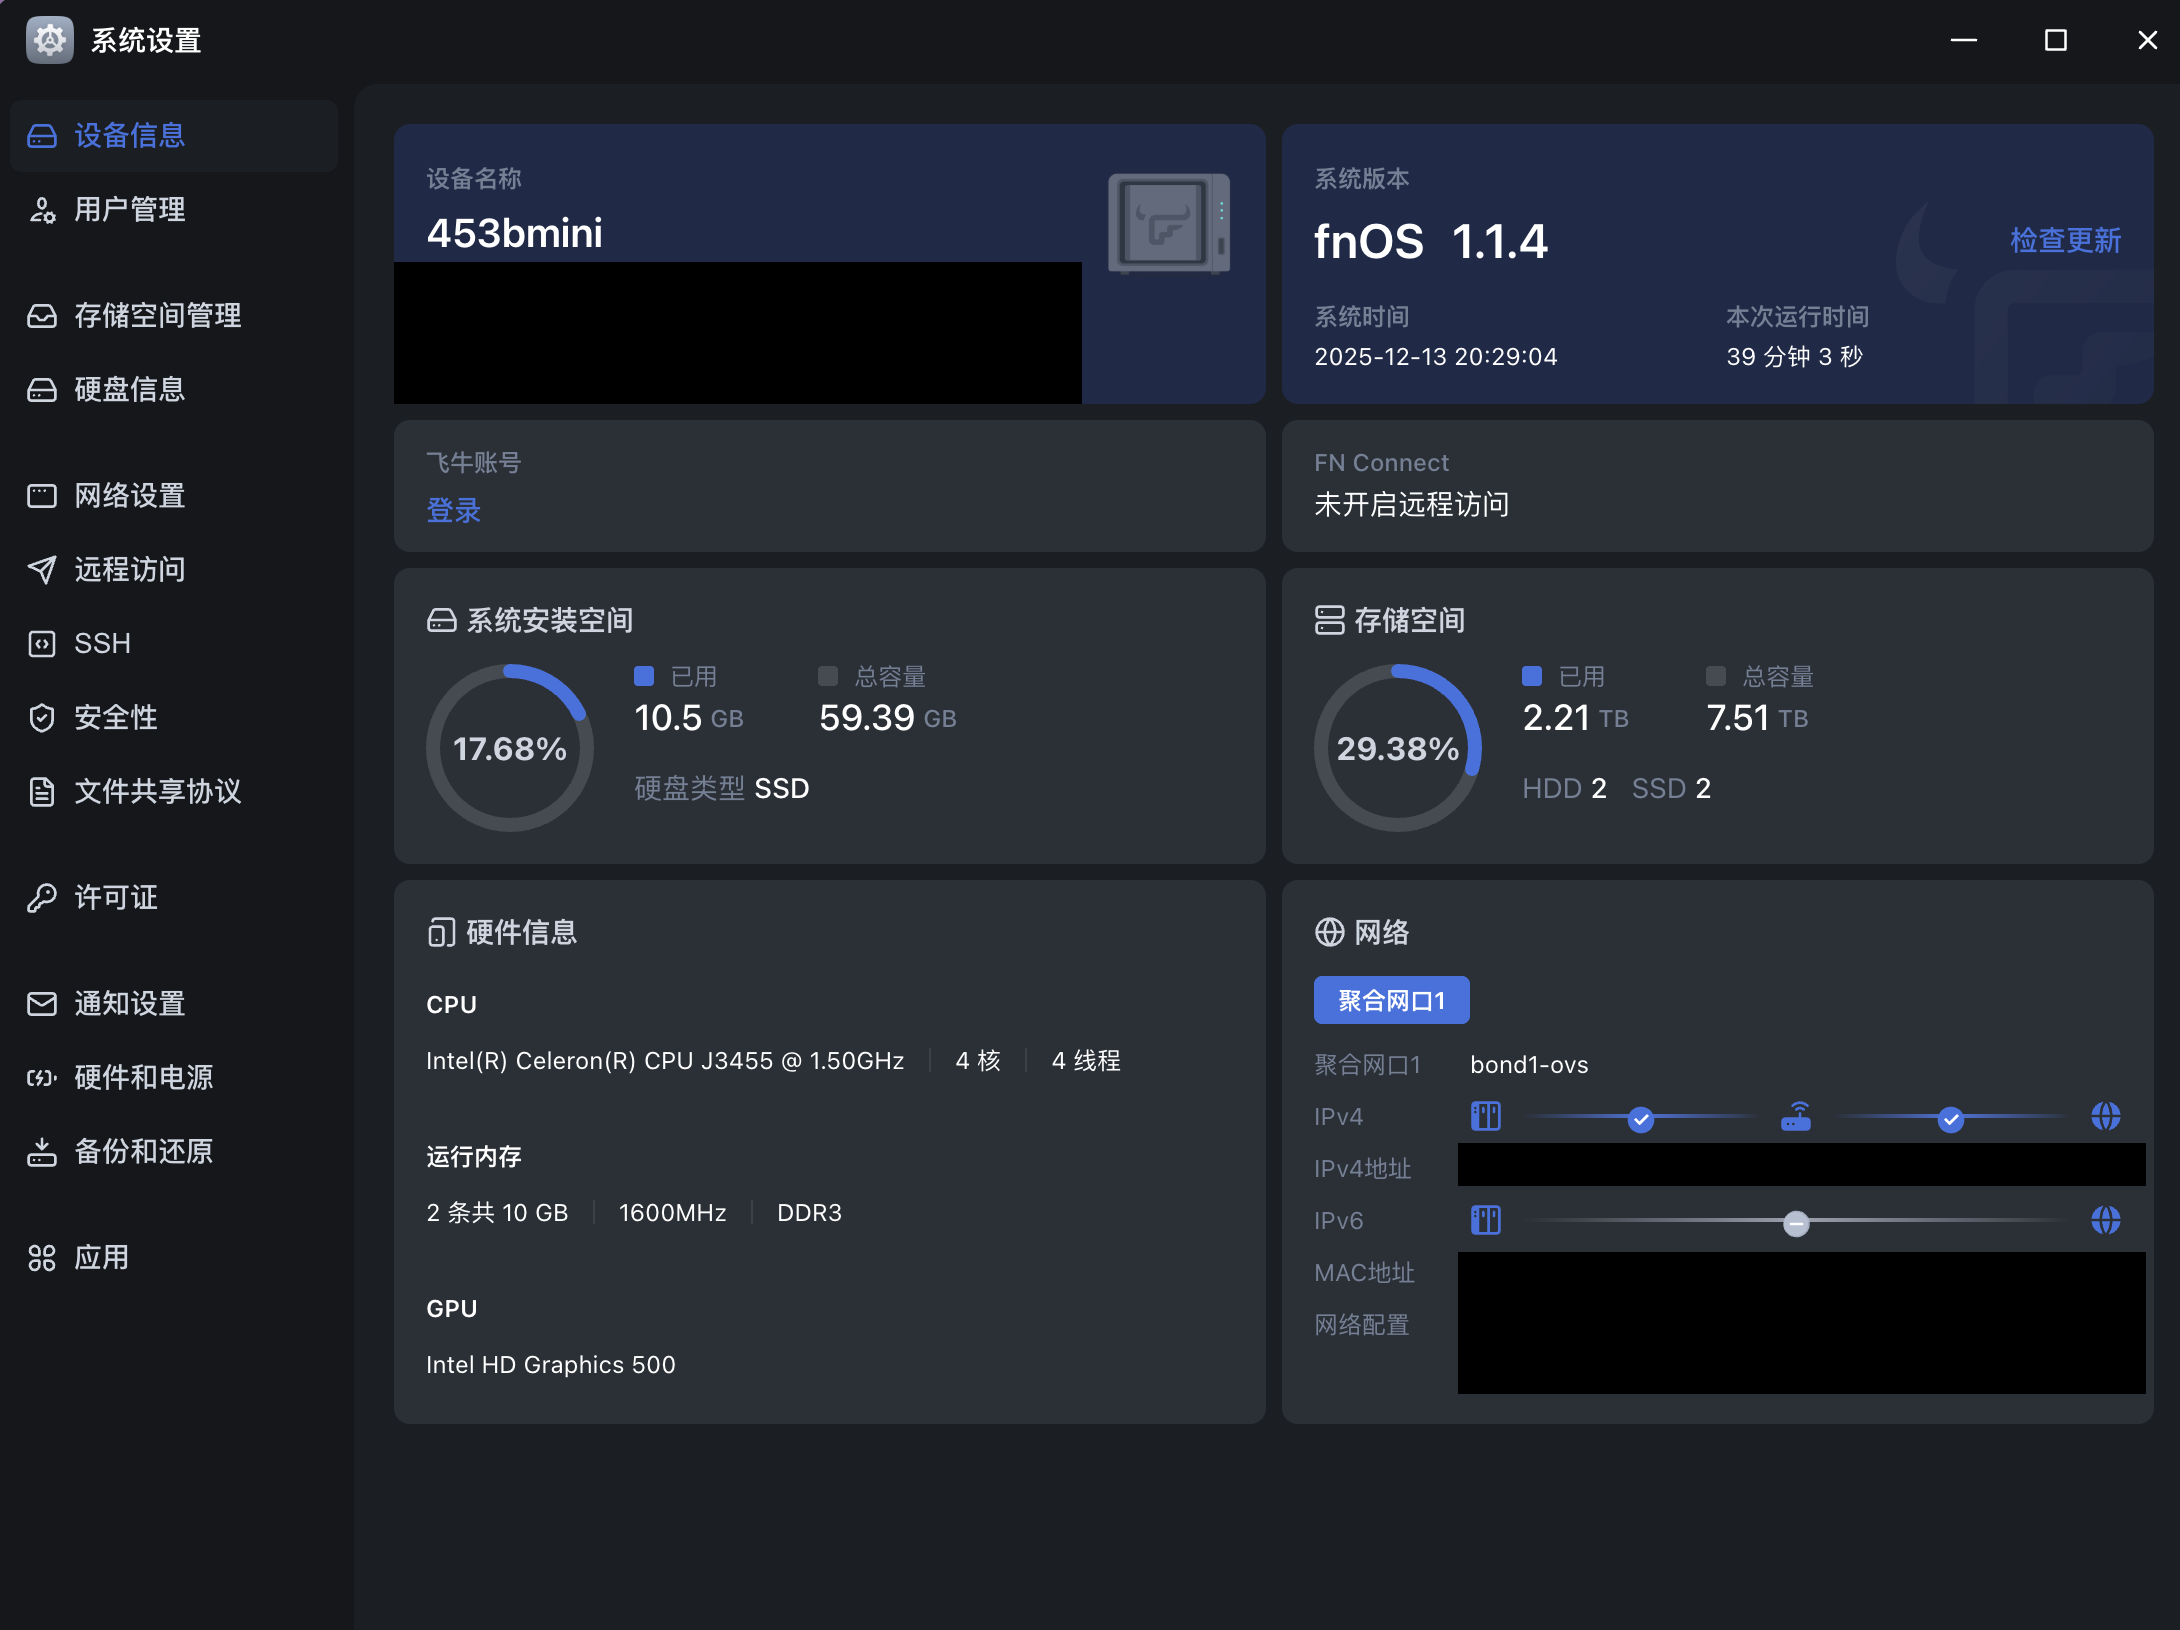
Task: Open the 存储空间管理 sidebar section
Action: (x=157, y=316)
